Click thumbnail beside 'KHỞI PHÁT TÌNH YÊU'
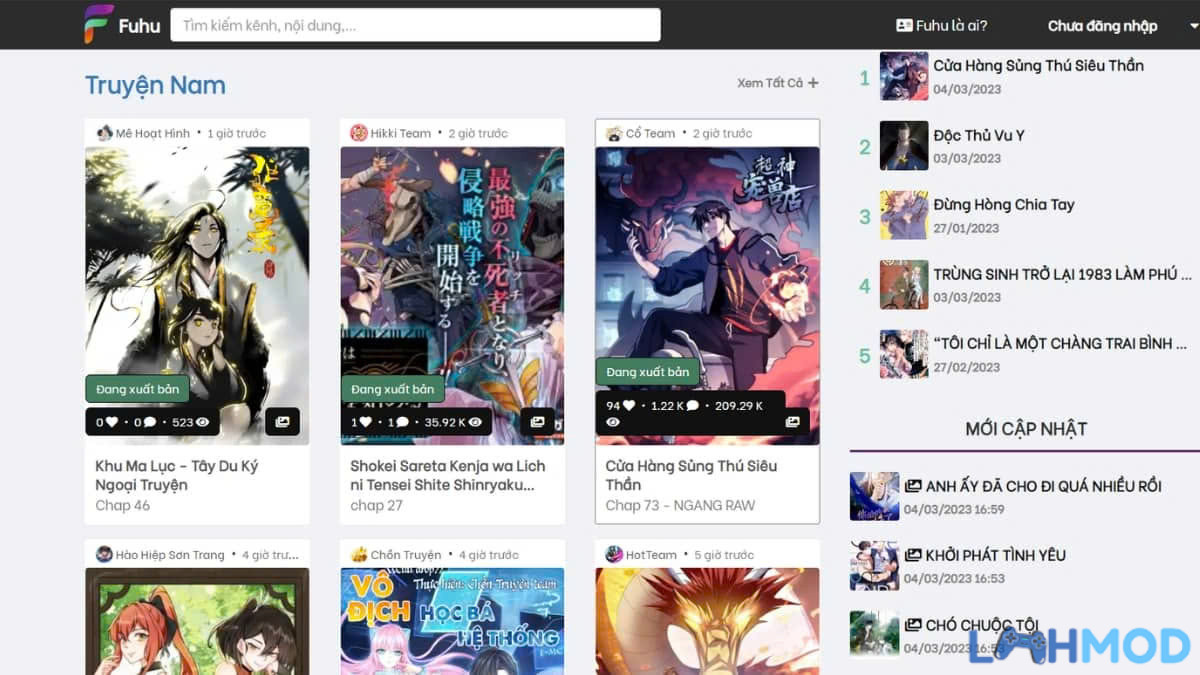Screen dimensions: 1200x675 pyautogui.click(x=874, y=566)
